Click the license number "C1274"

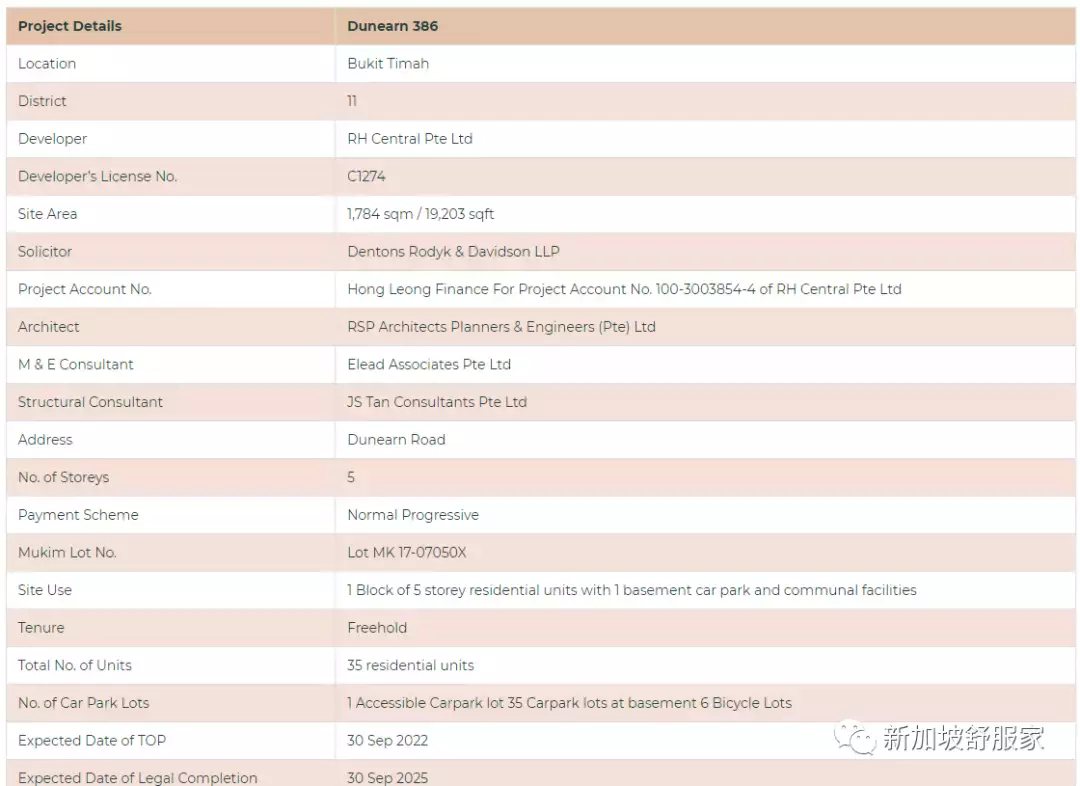pos(366,176)
